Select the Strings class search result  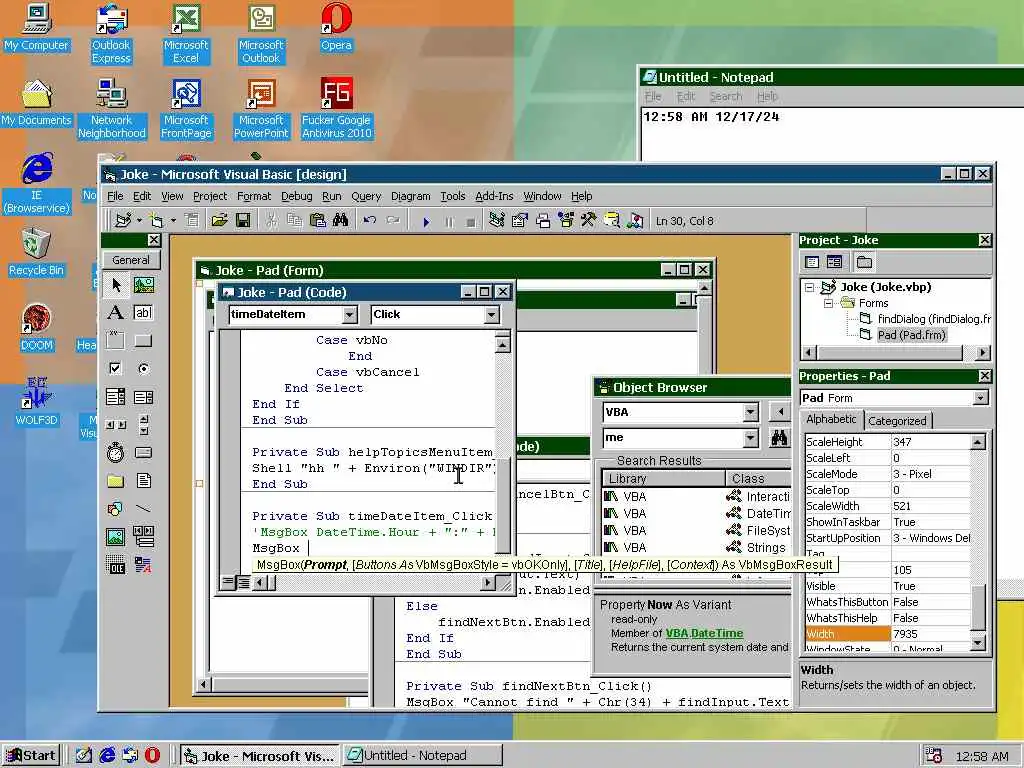pyautogui.click(x=766, y=548)
